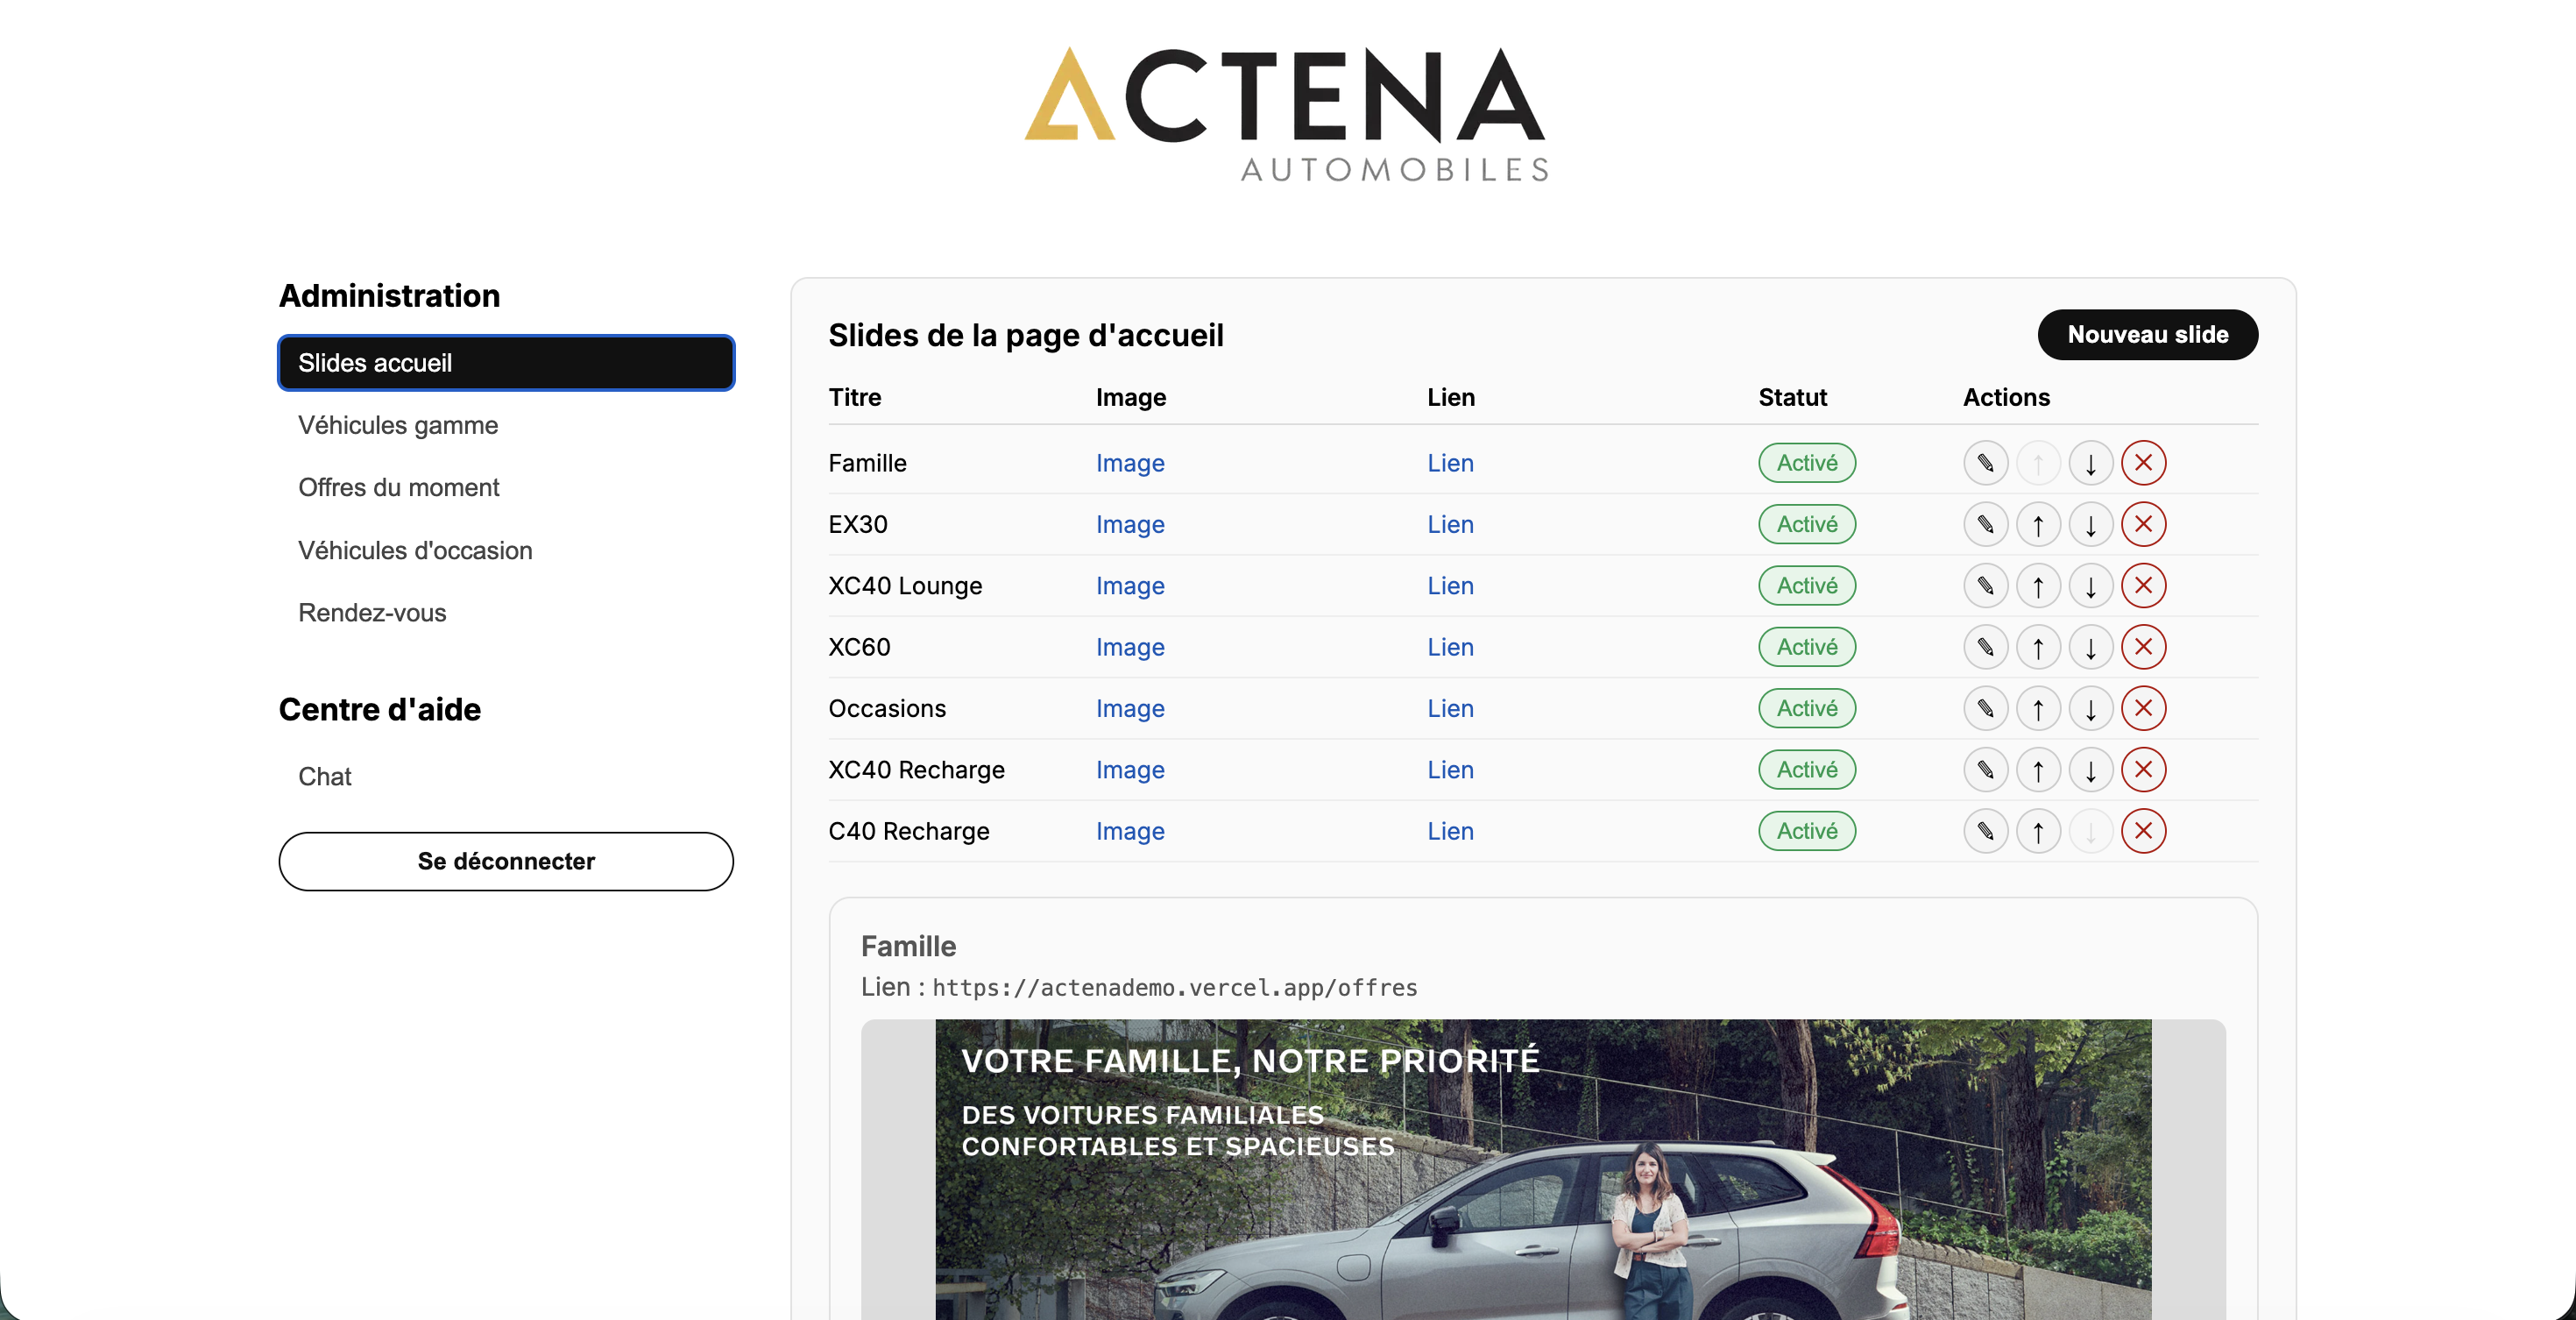Edit the Occasions slide
The height and width of the screenshot is (1320, 2576).
(1985, 708)
